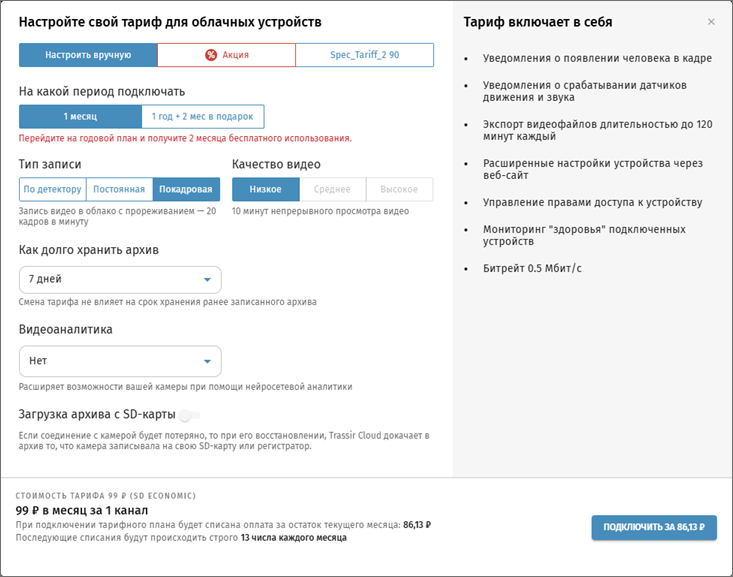Screen dimensions: 733x577
Task: Click the arrow of the Видеоаналитика dropdown
Action: tap(207, 361)
